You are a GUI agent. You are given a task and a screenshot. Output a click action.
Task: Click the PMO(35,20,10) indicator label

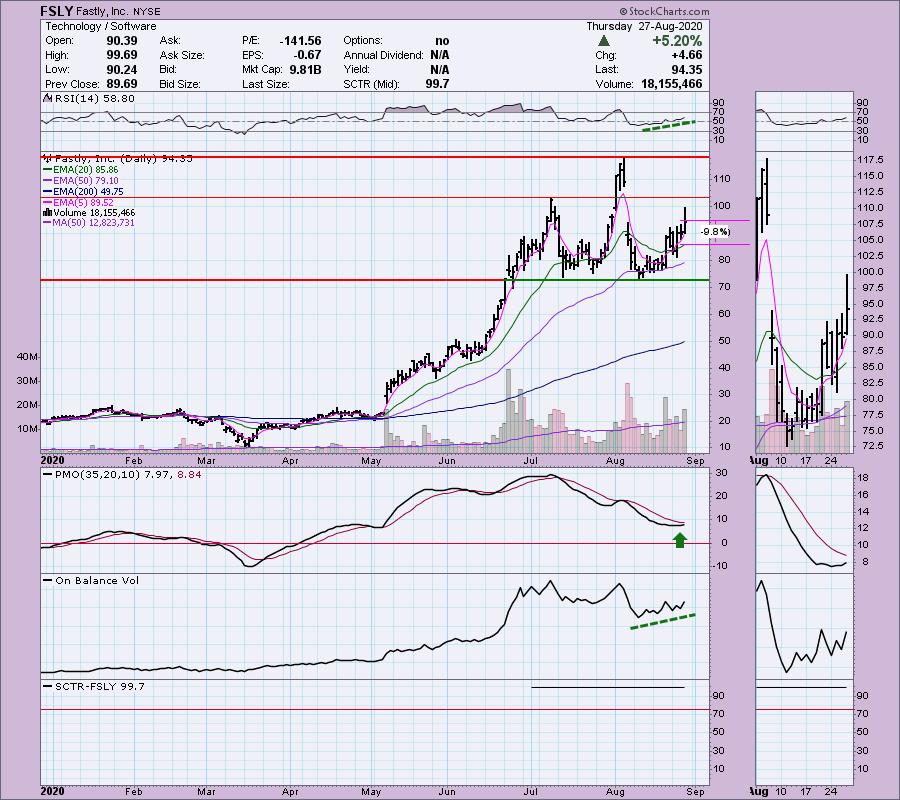pyautogui.click(x=98, y=475)
